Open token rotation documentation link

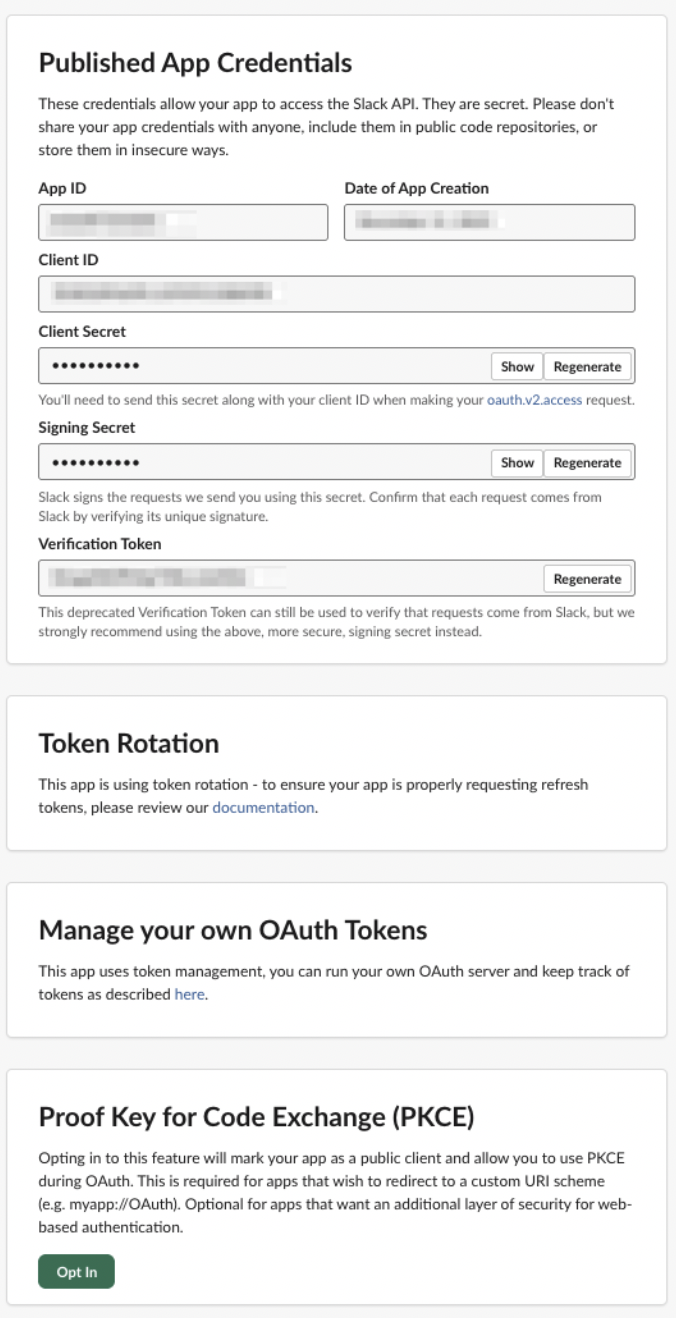tap(264, 807)
